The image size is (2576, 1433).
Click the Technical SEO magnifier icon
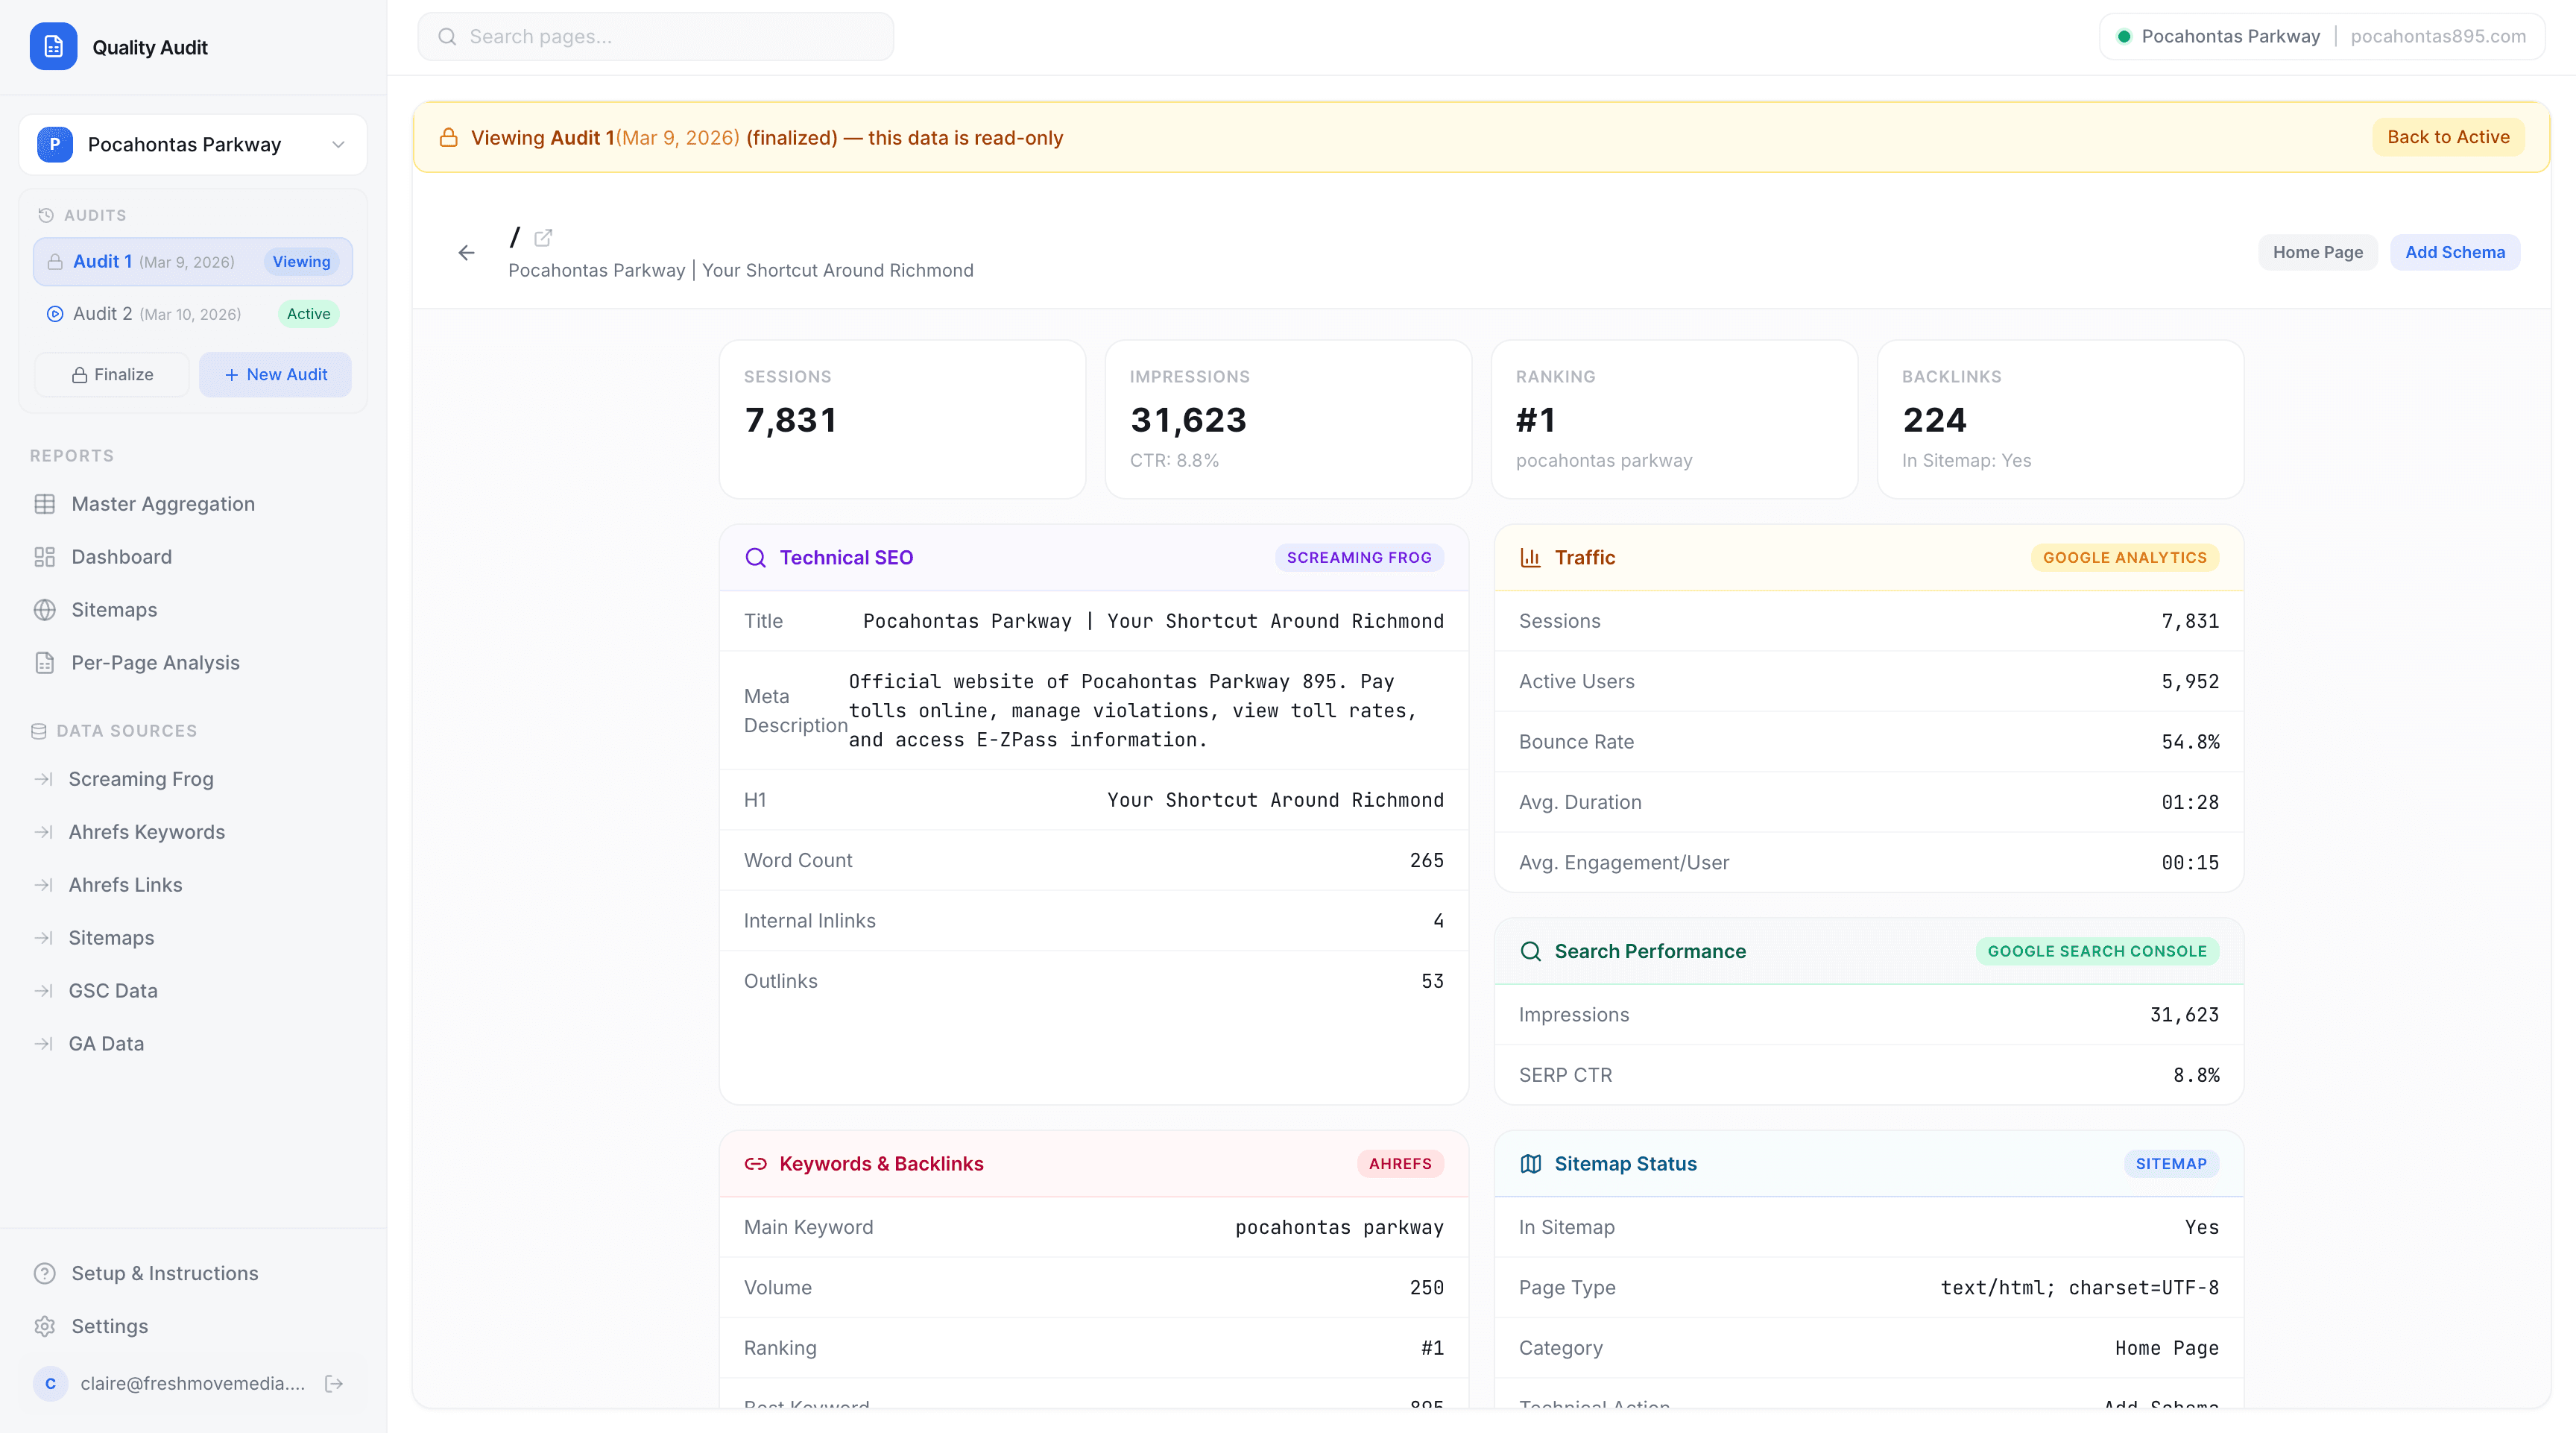click(x=756, y=558)
